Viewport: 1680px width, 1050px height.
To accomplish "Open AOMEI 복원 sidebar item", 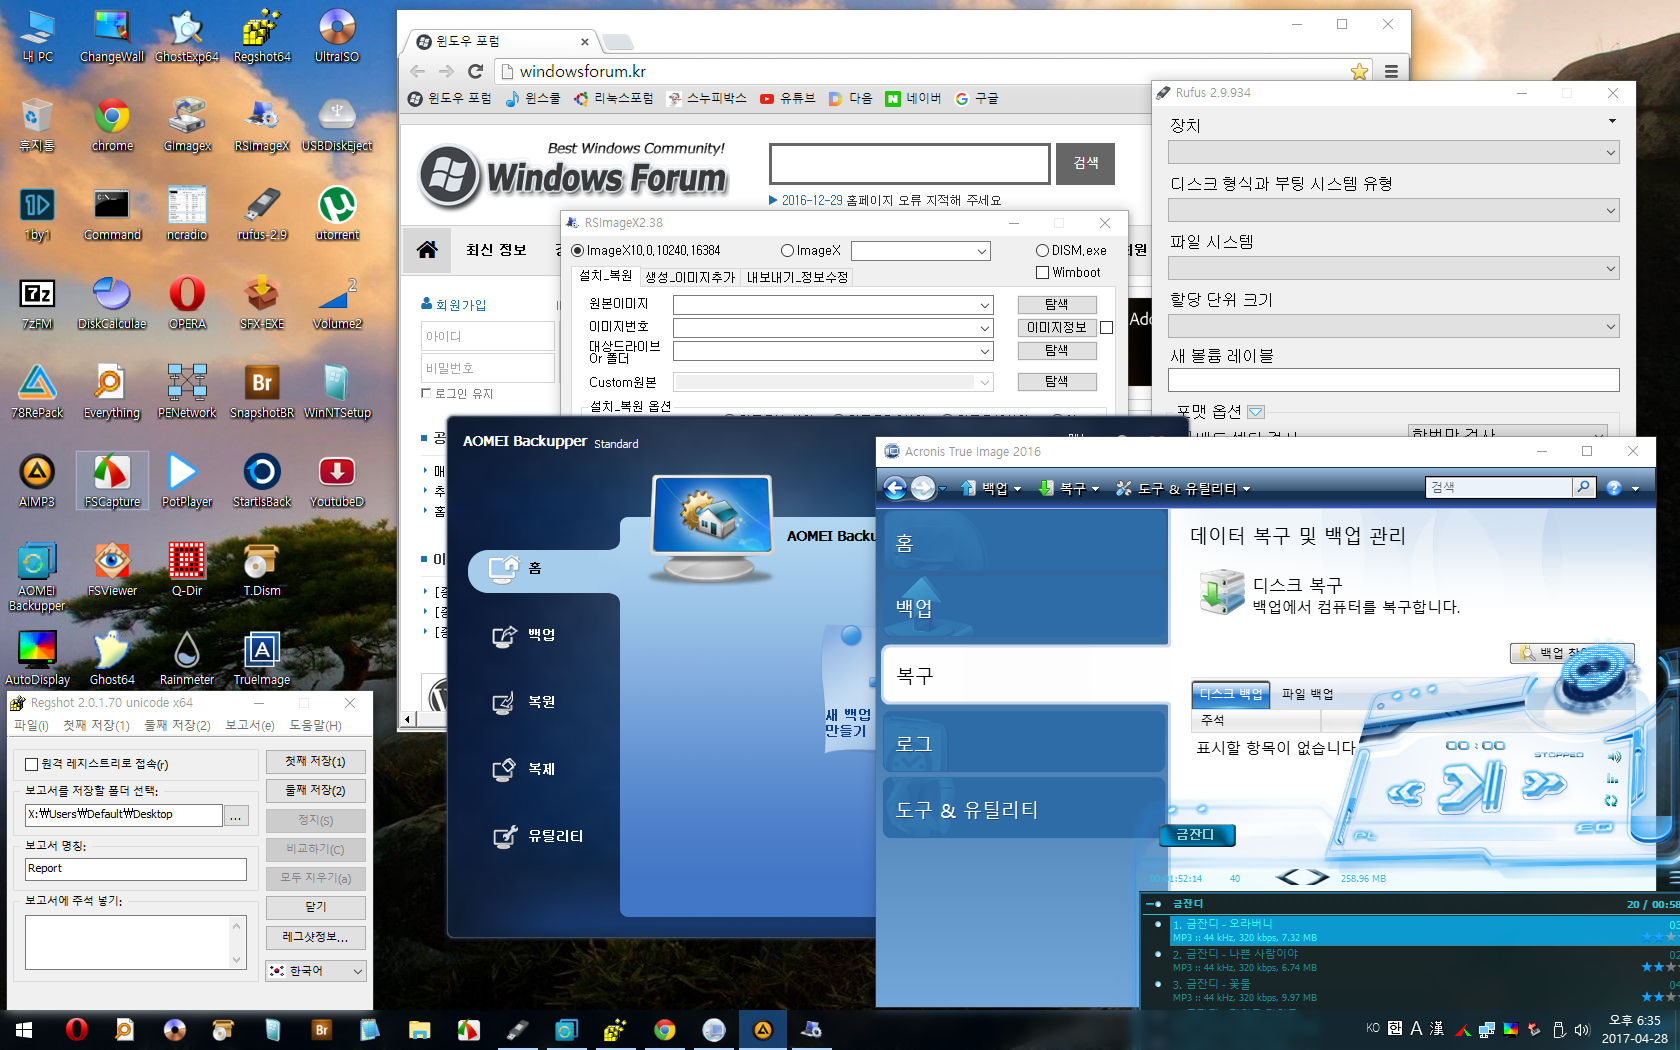I will (525, 702).
